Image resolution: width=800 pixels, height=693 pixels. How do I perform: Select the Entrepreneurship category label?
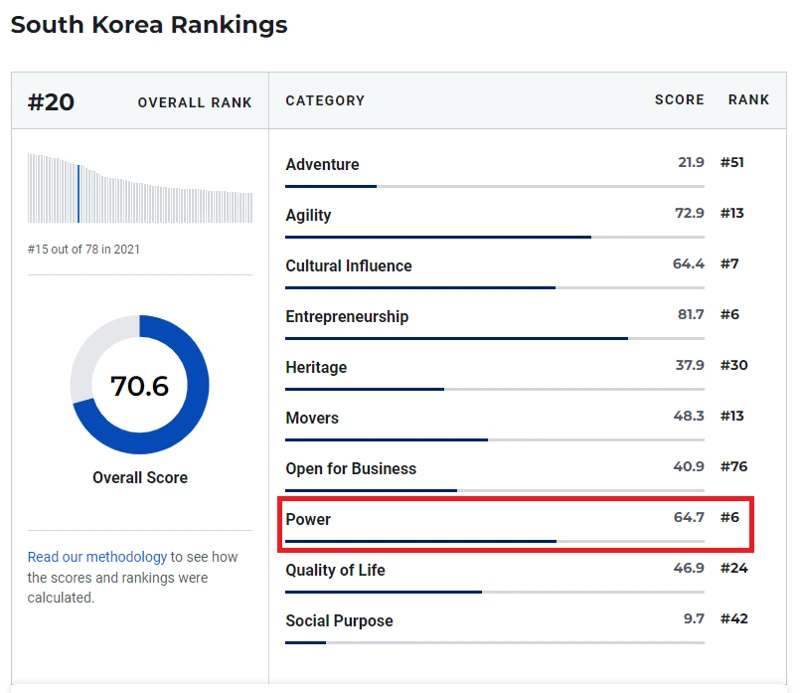pos(347,316)
